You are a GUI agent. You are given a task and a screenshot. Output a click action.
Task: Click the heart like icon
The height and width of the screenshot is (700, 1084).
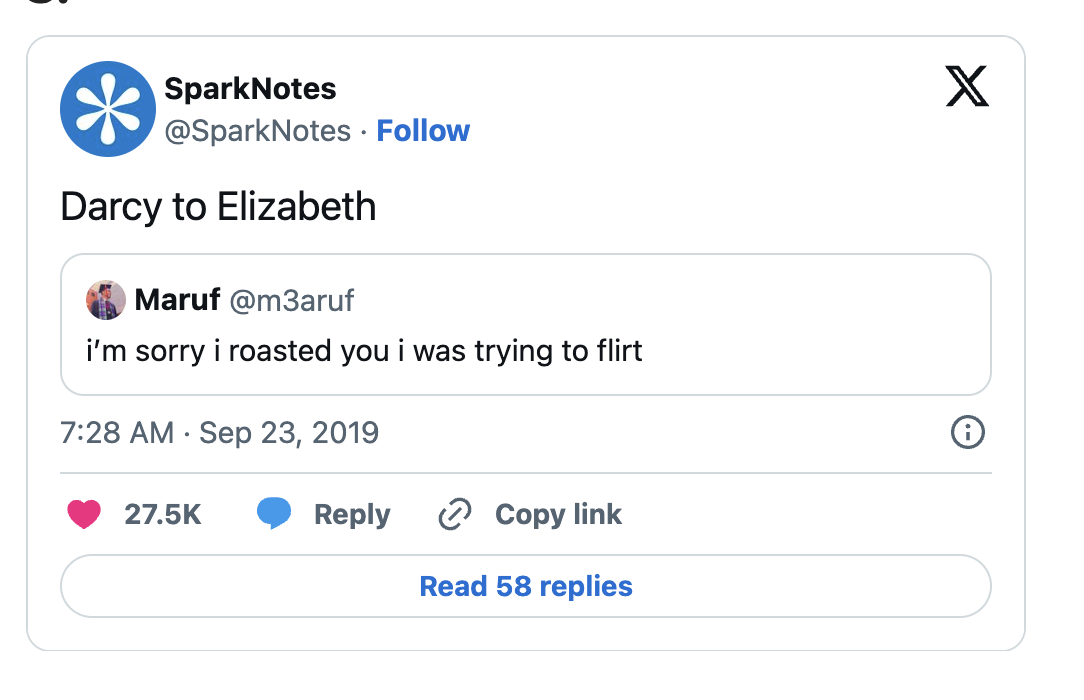click(84, 515)
